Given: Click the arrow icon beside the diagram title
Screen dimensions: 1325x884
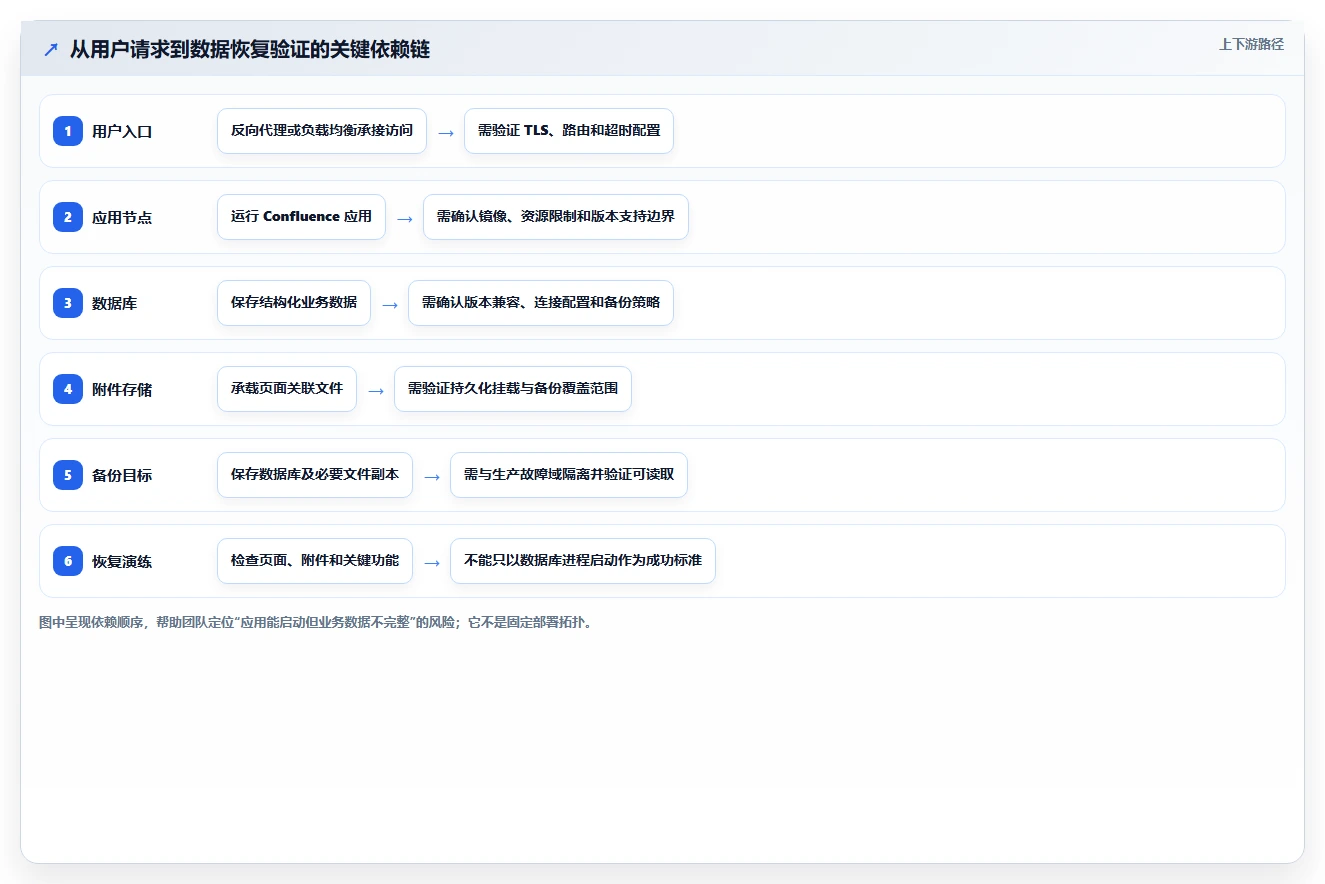Looking at the screenshot, I should (50, 49).
